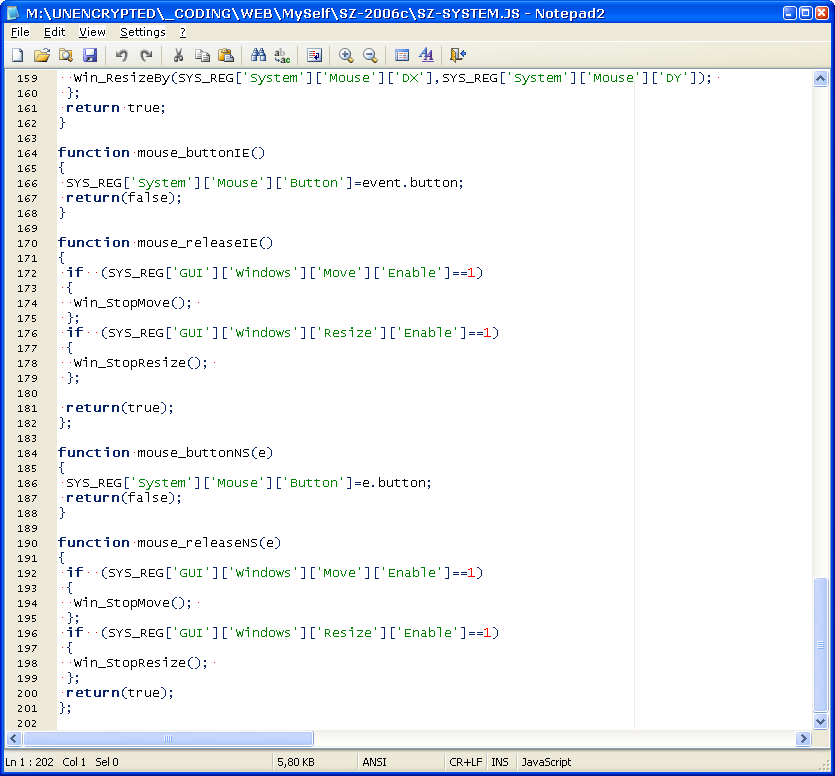Viewport: 835px width, 776px height.
Task: Open Customize Schemes font icon
Action: tap(426, 55)
